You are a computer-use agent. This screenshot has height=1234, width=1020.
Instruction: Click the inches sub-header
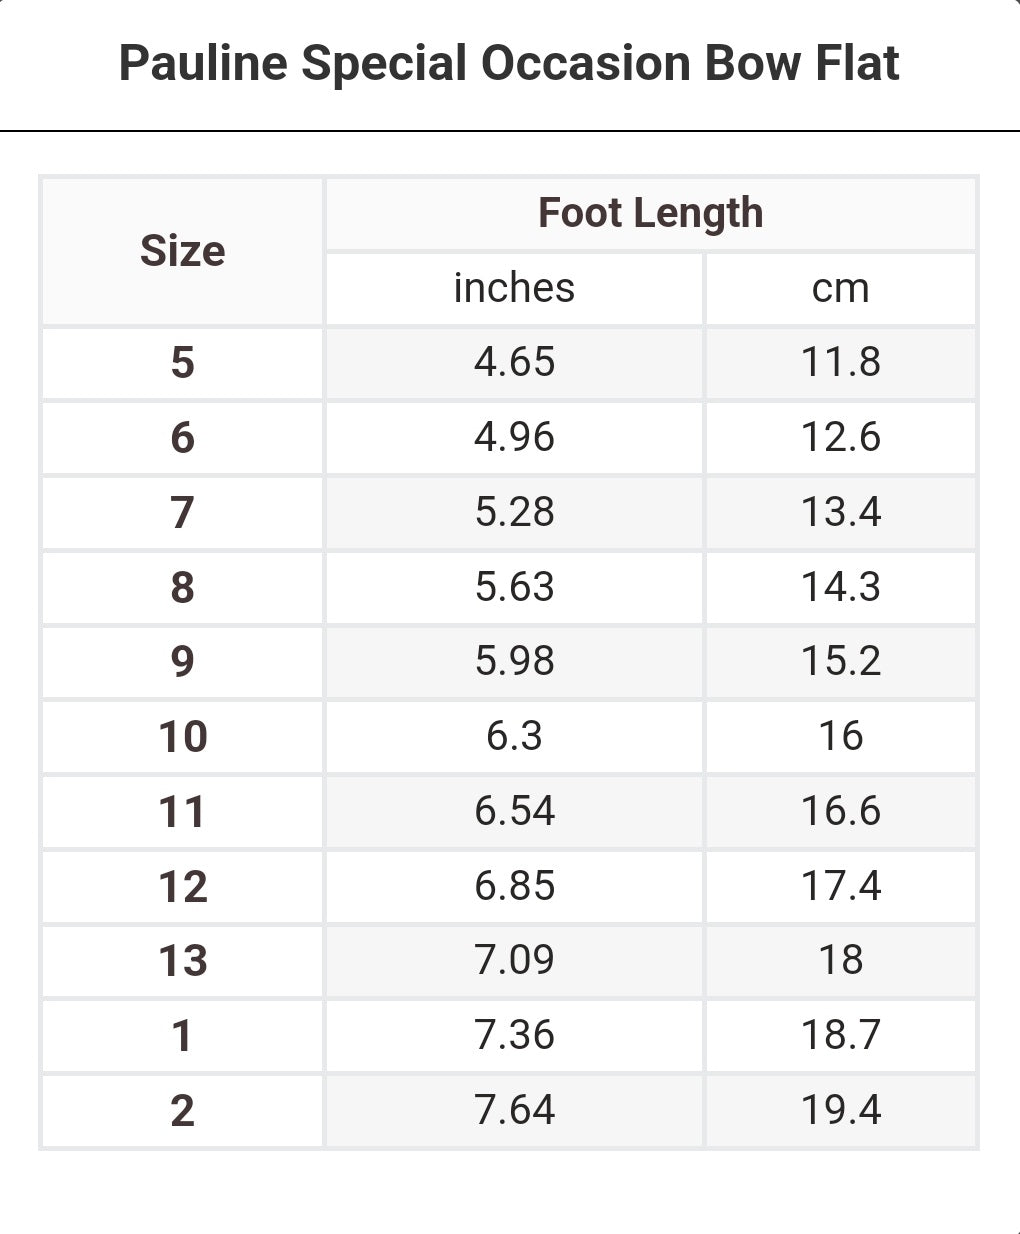point(514,288)
